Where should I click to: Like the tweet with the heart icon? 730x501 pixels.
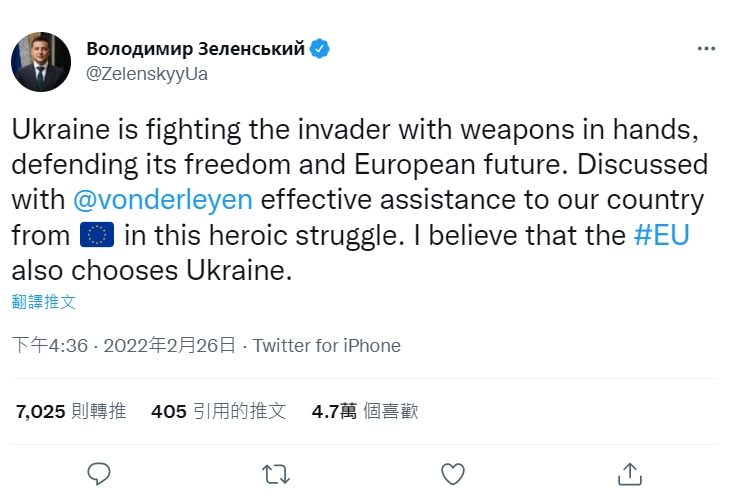[x=453, y=472]
